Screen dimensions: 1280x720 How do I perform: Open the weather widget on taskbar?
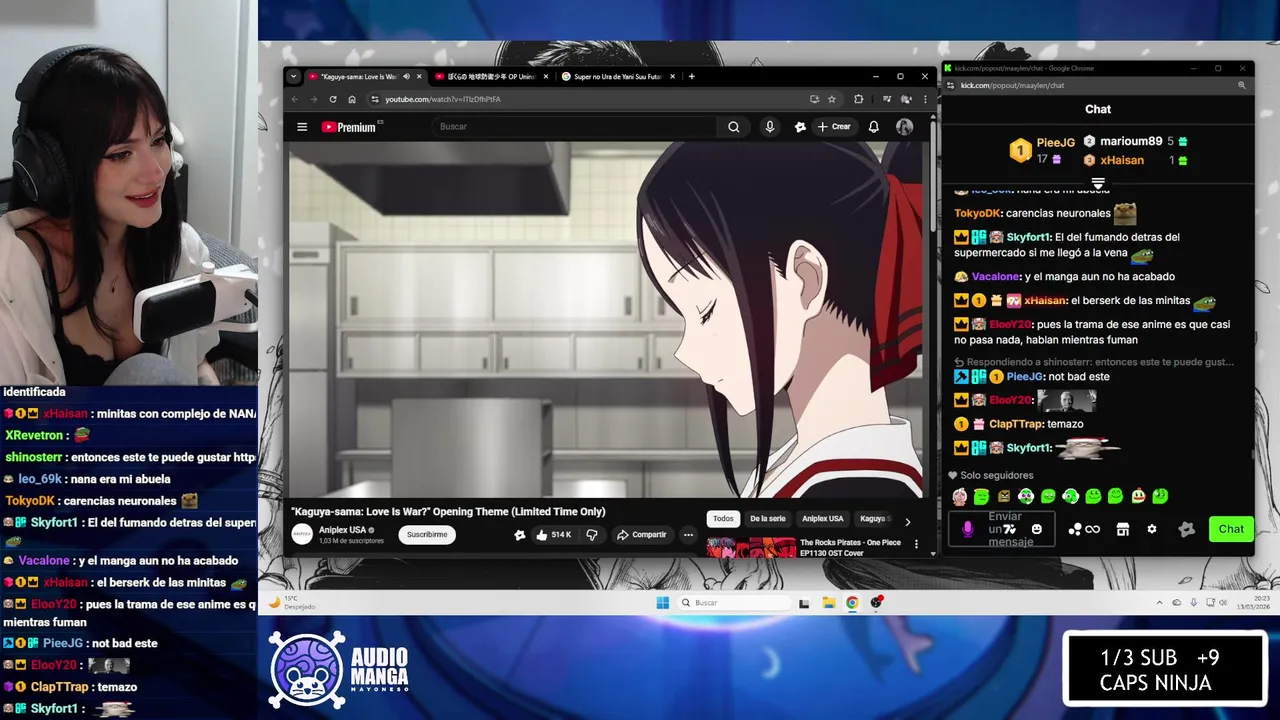pos(292,603)
